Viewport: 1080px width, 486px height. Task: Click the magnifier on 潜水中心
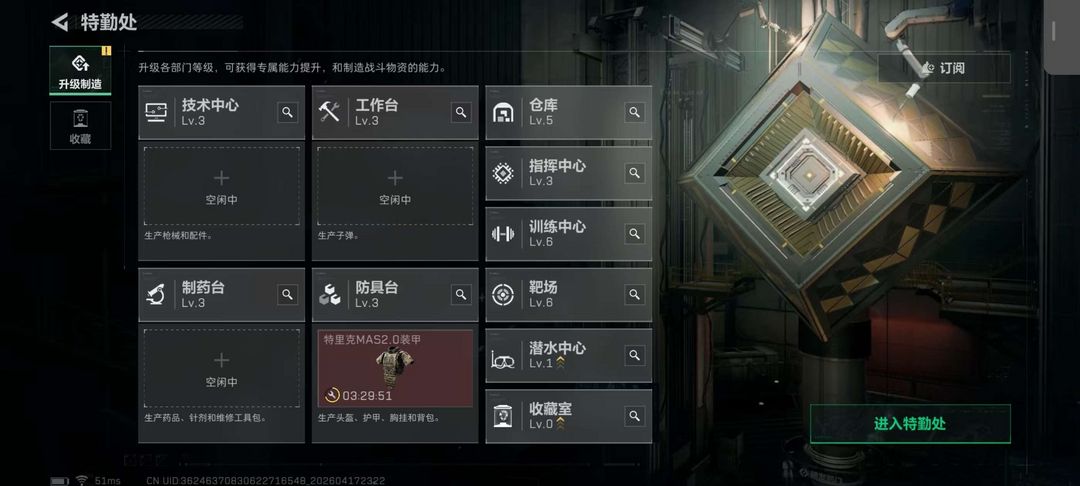click(634, 355)
